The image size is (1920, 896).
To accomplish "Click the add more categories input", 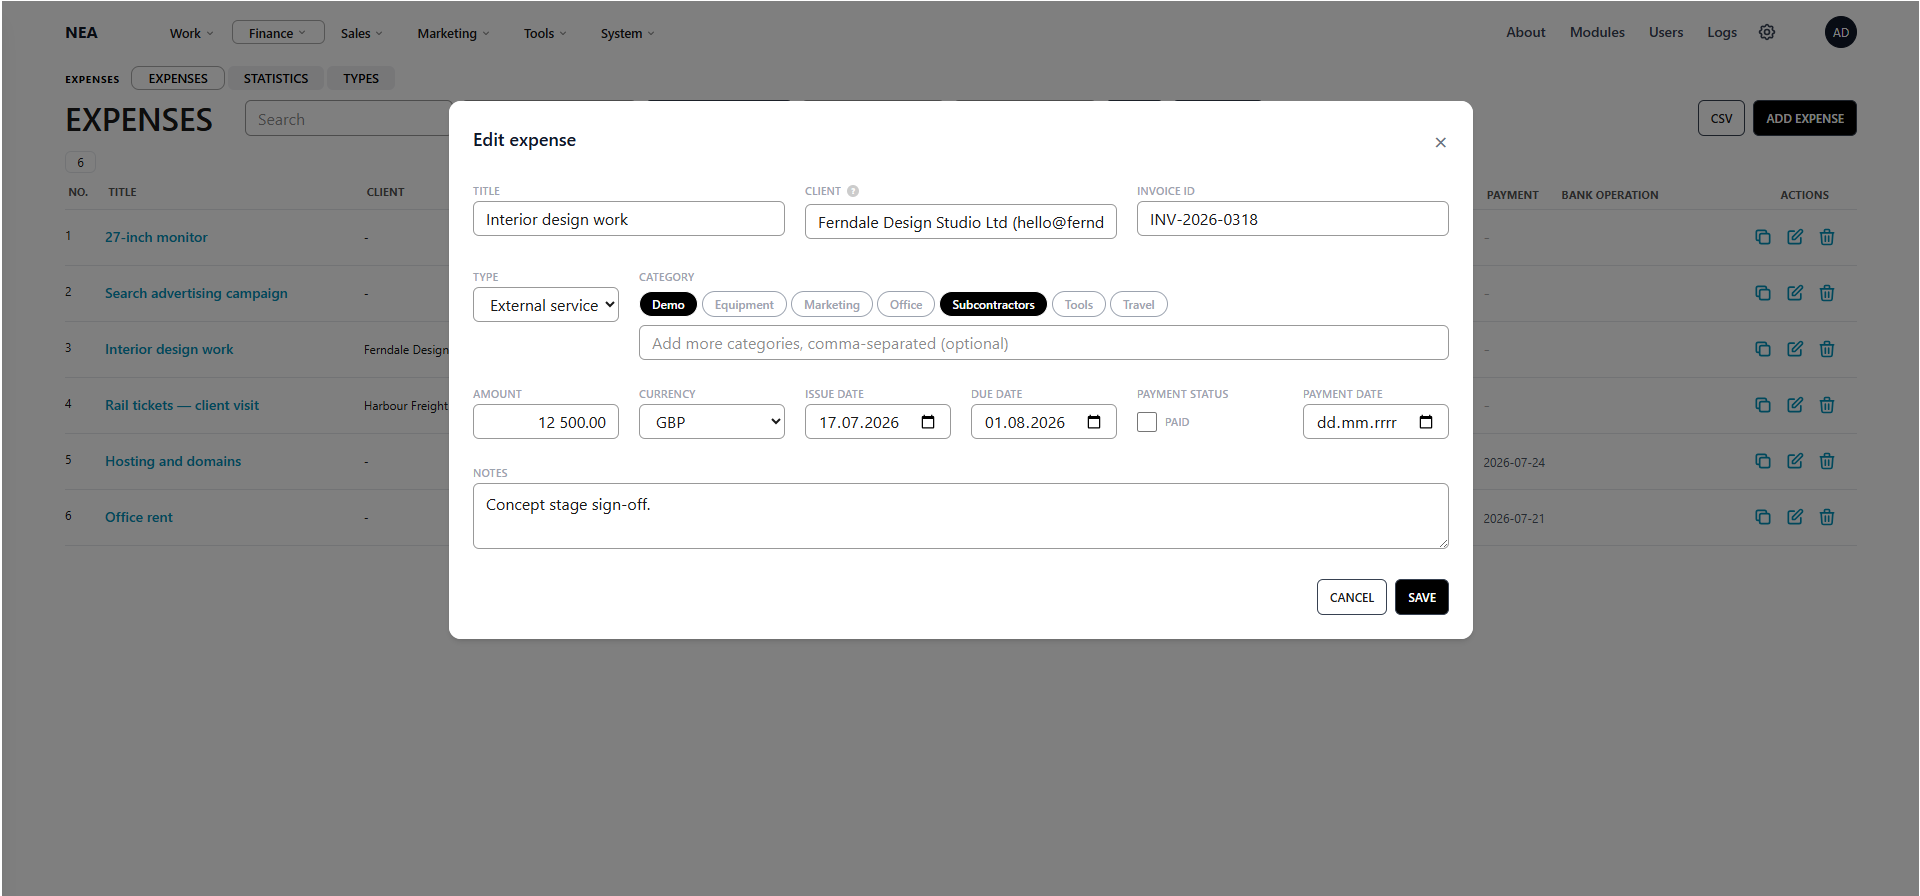I will [1044, 343].
